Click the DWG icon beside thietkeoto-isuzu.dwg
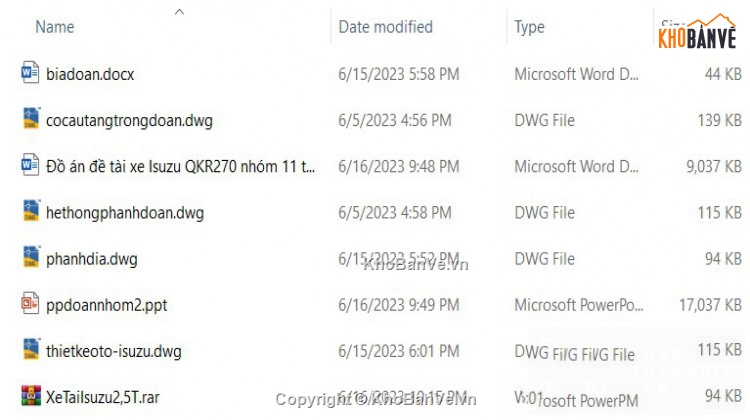 click(x=32, y=349)
